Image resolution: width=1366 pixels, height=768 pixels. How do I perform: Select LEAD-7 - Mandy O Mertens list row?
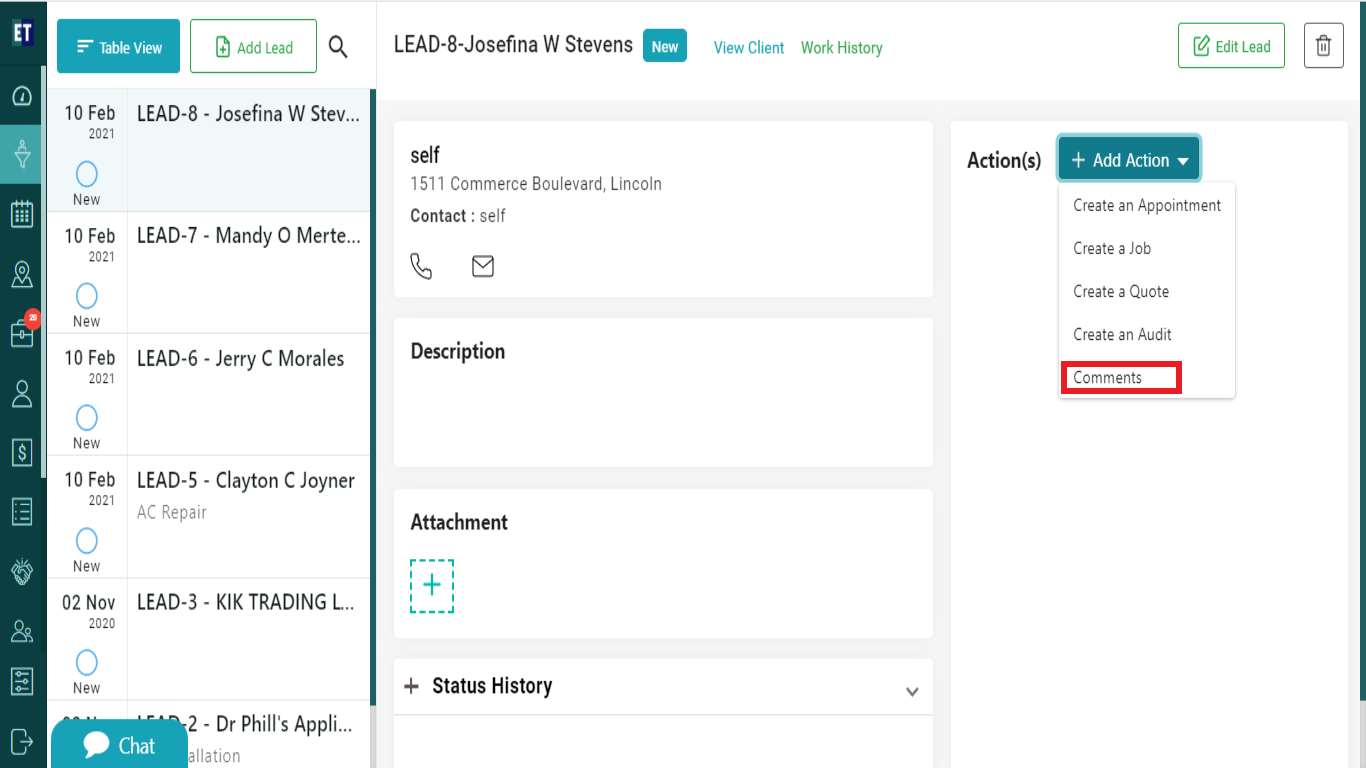(209, 272)
